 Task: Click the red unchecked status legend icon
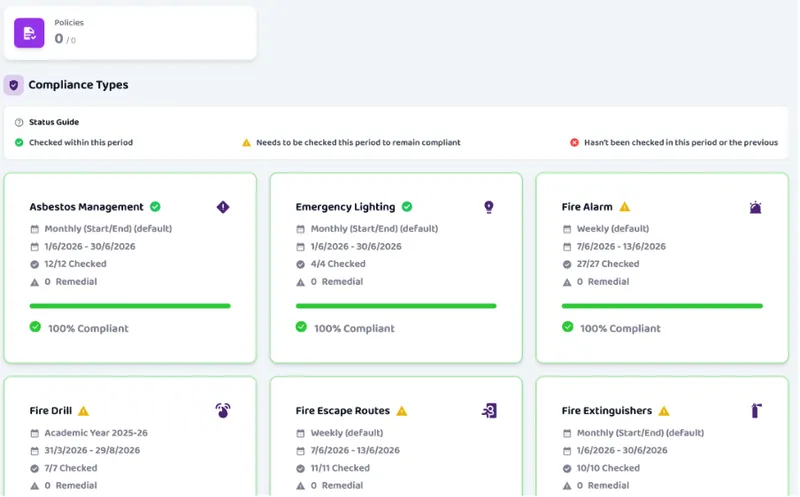(x=574, y=143)
